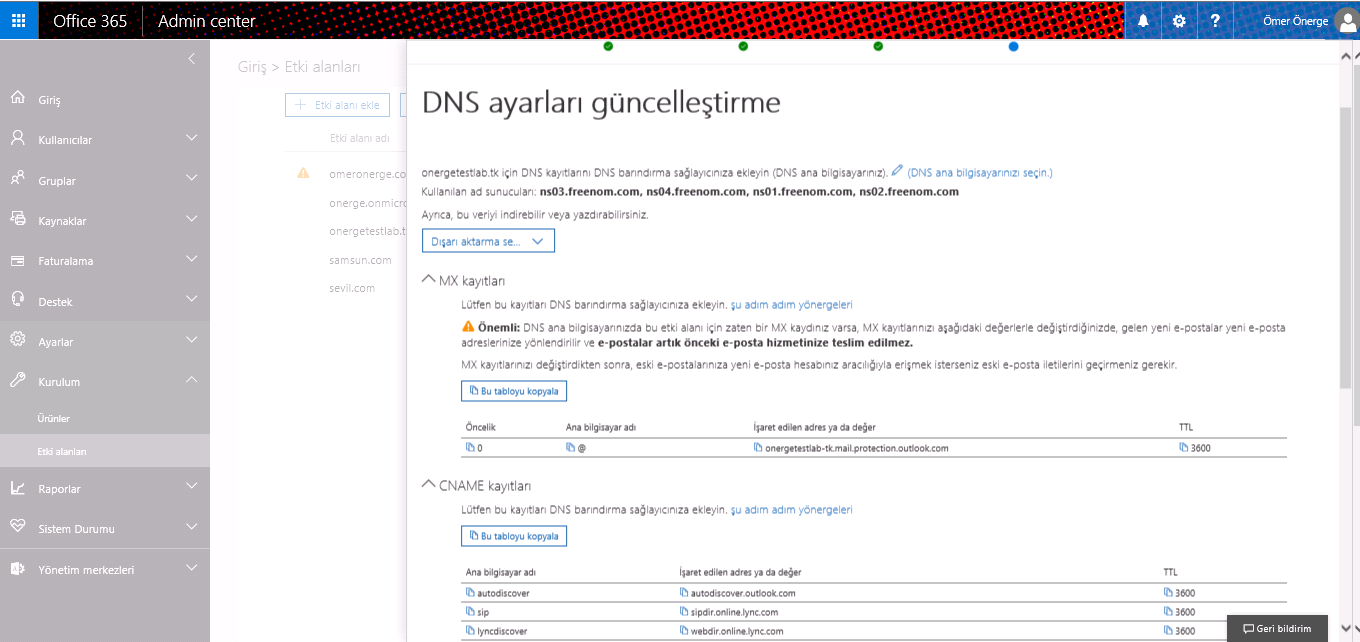The height and width of the screenshot is (642, 1360).
Task: Open Dışarı aktarma dropdown
Action: pyautogui.click(x=488, y=241)
